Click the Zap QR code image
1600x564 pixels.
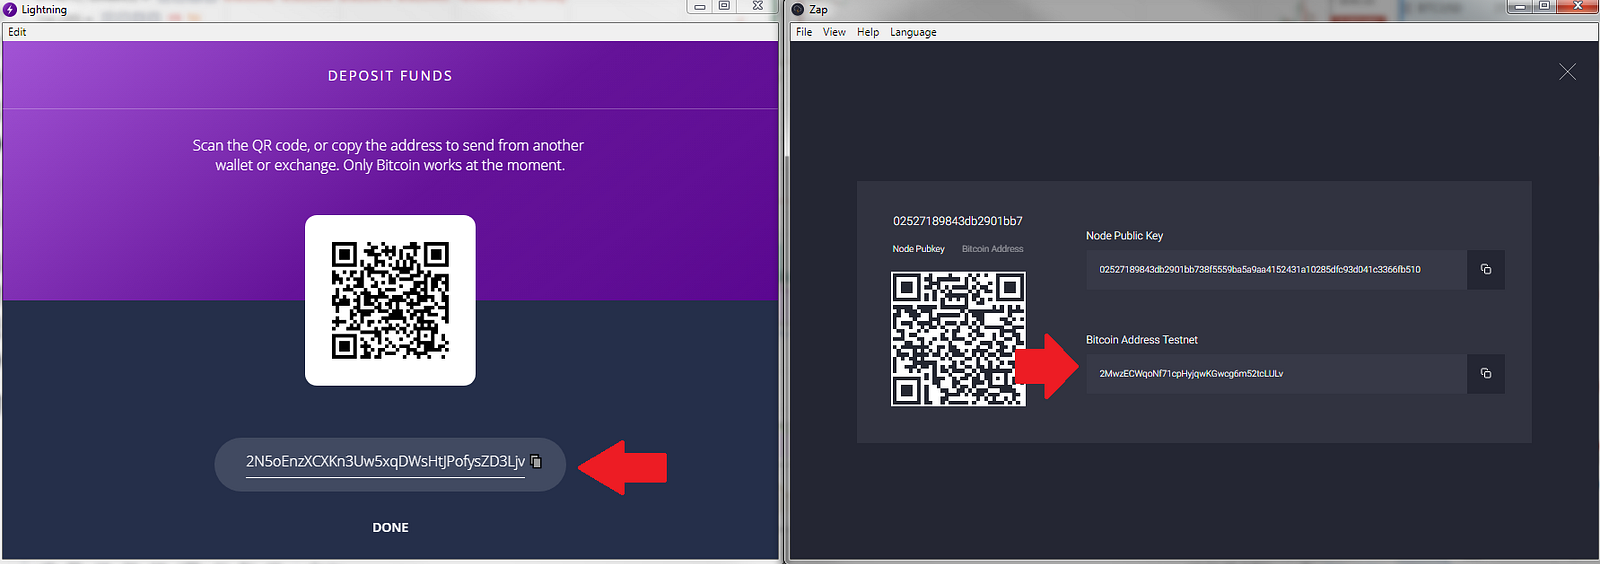coord(958,339)
